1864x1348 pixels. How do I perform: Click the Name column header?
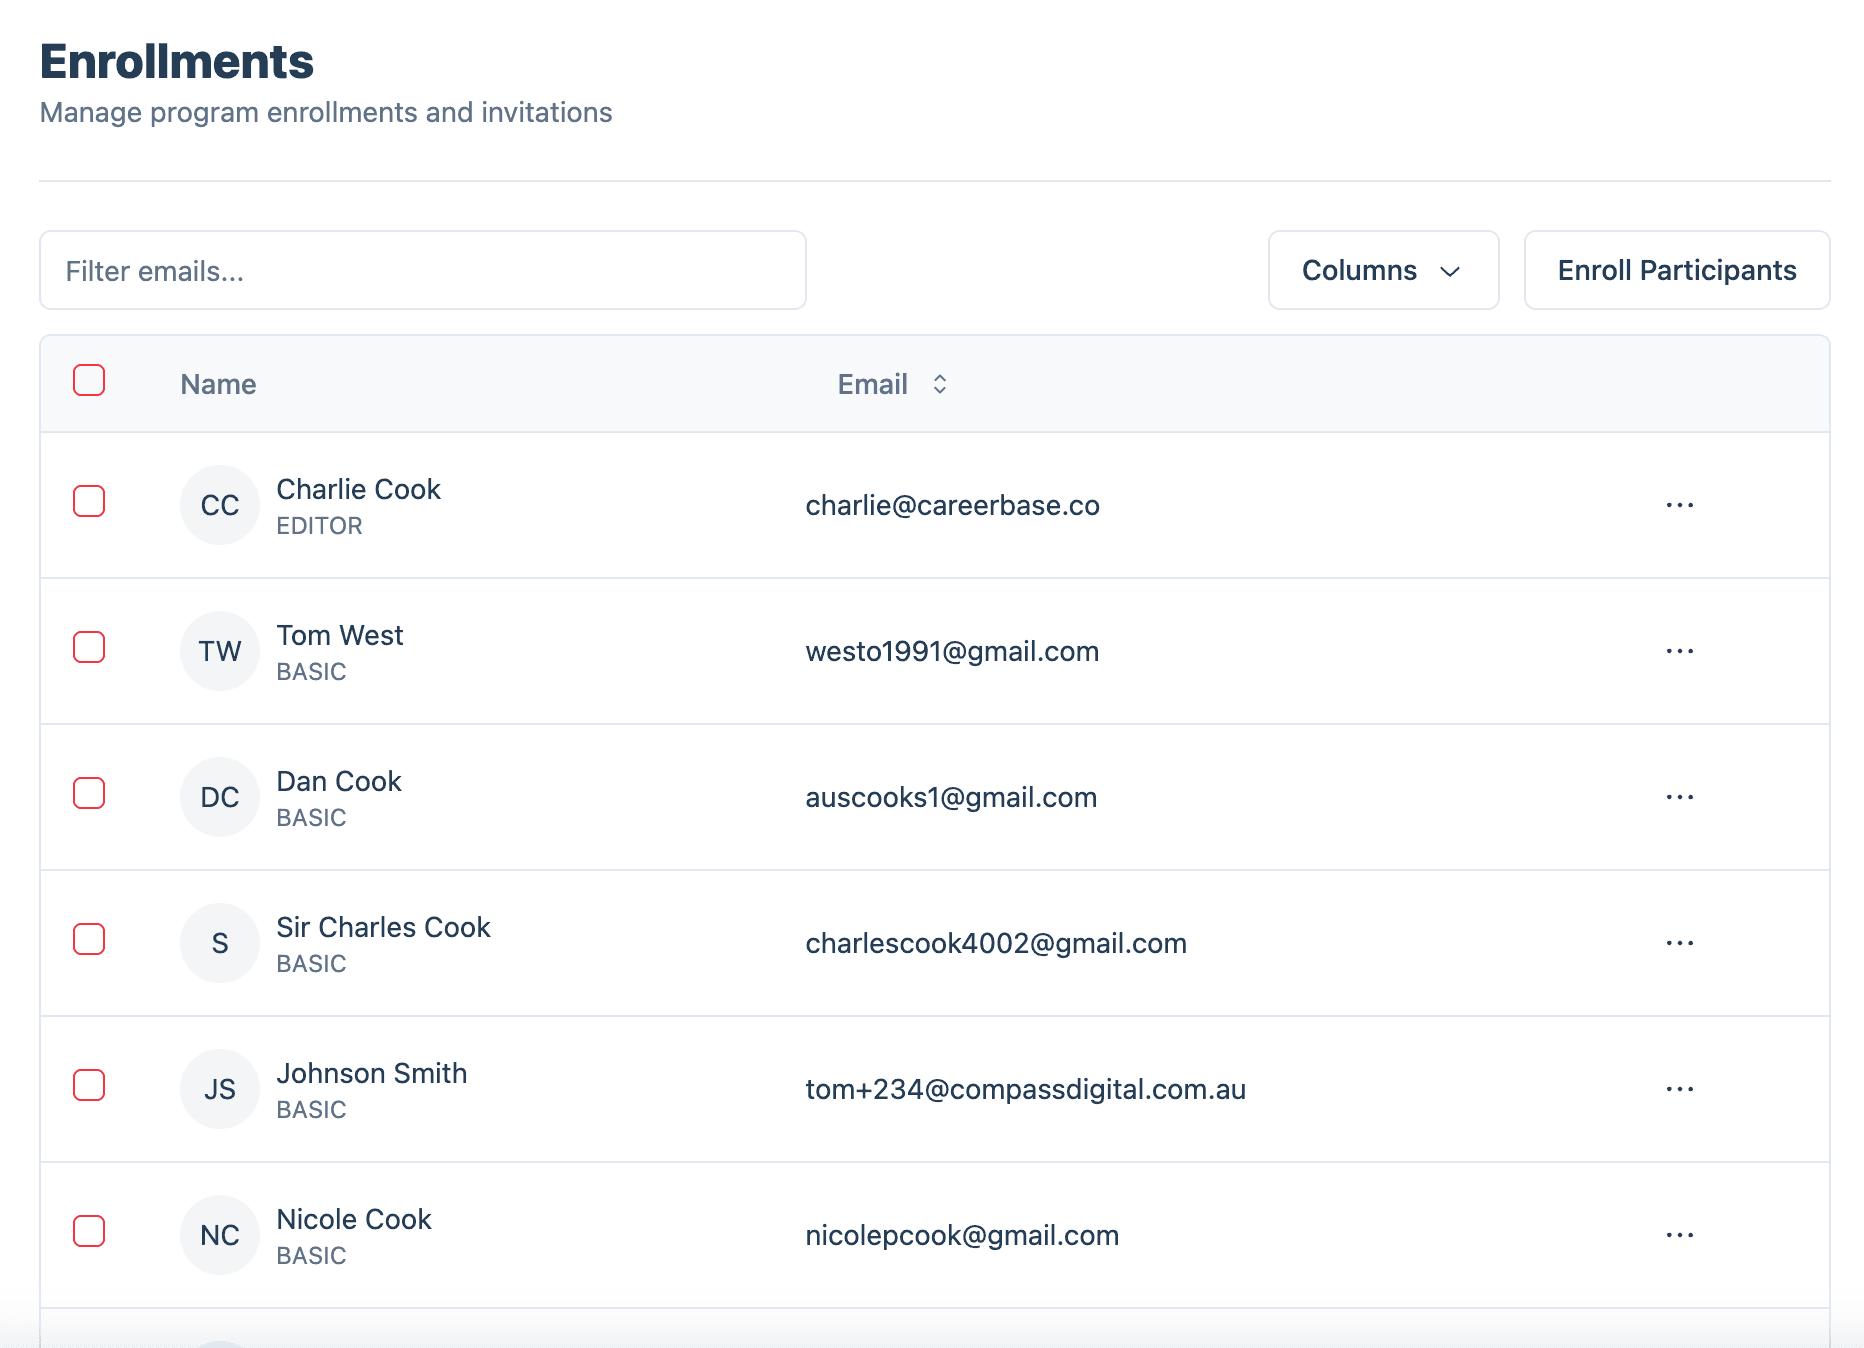(x=218, y=384)
